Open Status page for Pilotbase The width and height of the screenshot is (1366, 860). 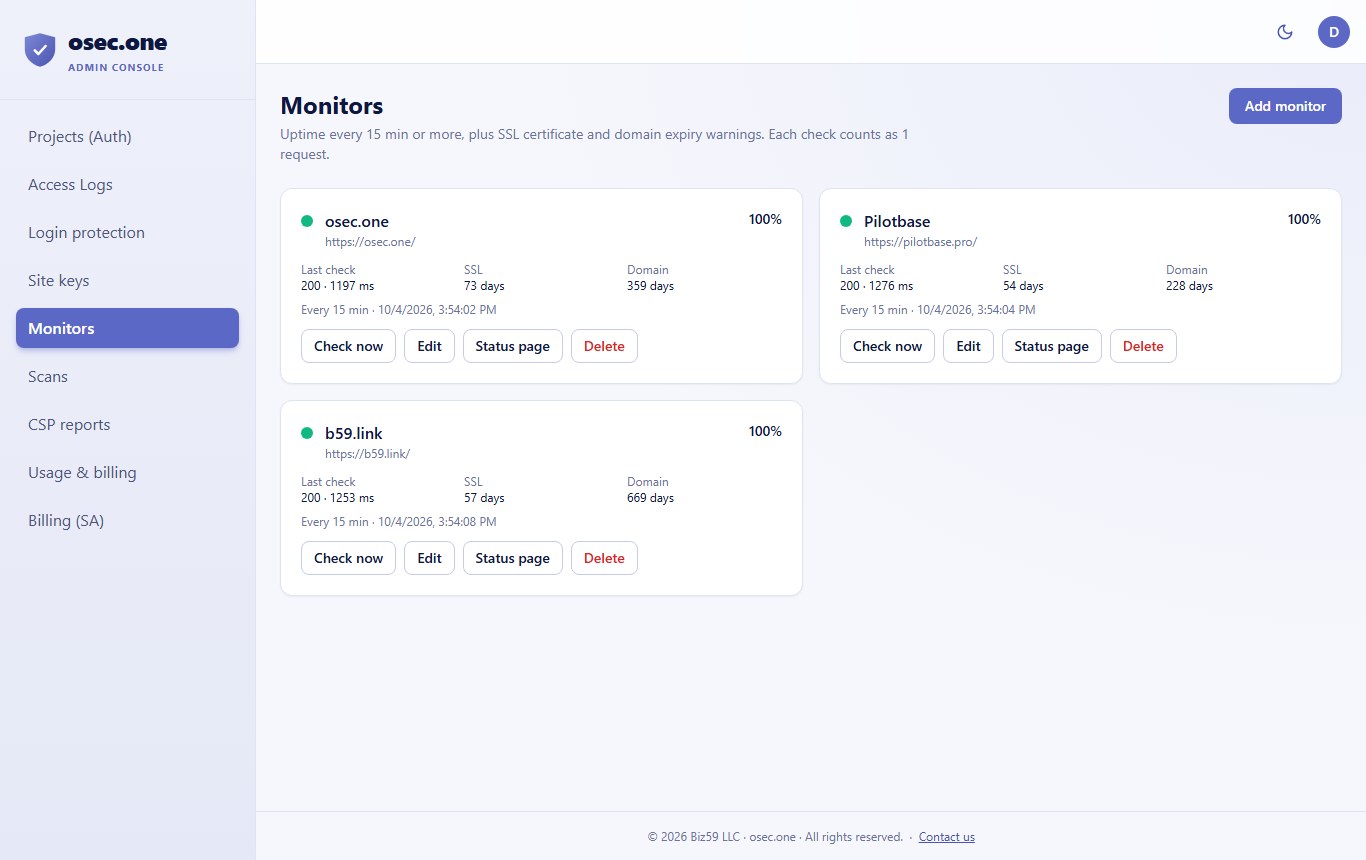click(x=1051, y=346)
